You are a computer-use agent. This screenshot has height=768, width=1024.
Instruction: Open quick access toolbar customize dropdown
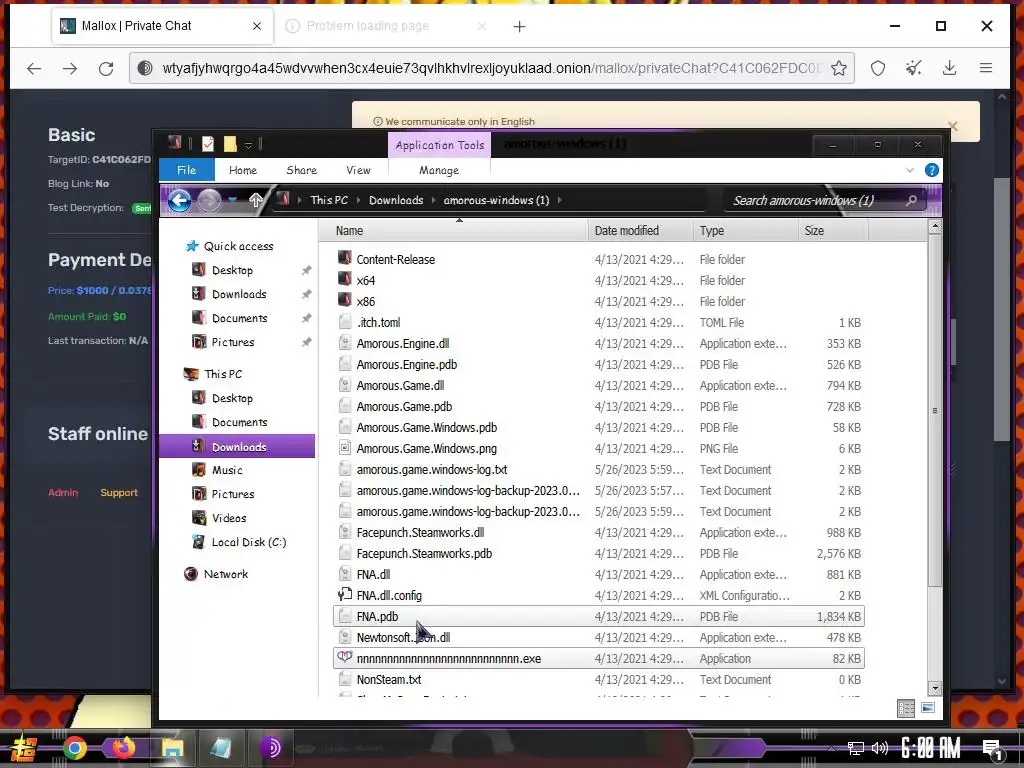248,144
